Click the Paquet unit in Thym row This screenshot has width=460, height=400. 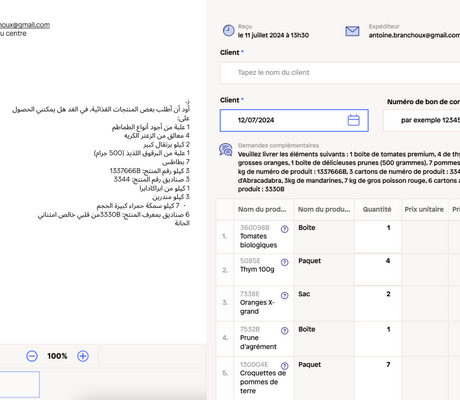coord(309,261)
